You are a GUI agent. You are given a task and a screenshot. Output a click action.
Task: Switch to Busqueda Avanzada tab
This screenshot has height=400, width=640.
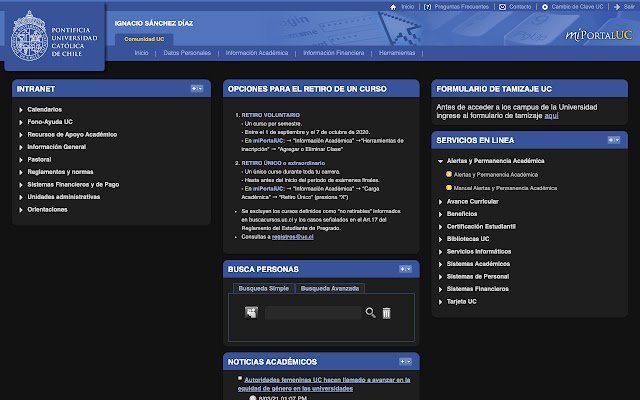pos(330,288)
